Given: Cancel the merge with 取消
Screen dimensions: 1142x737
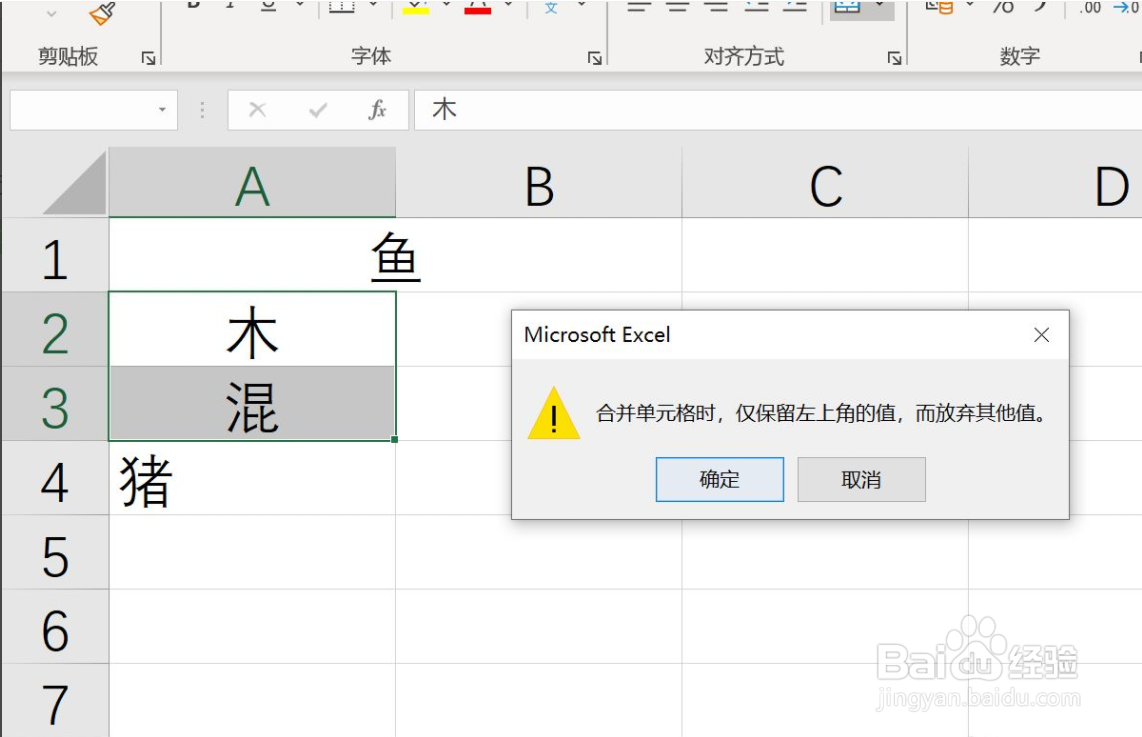Looking at the screenshot, I should (860, 480).
